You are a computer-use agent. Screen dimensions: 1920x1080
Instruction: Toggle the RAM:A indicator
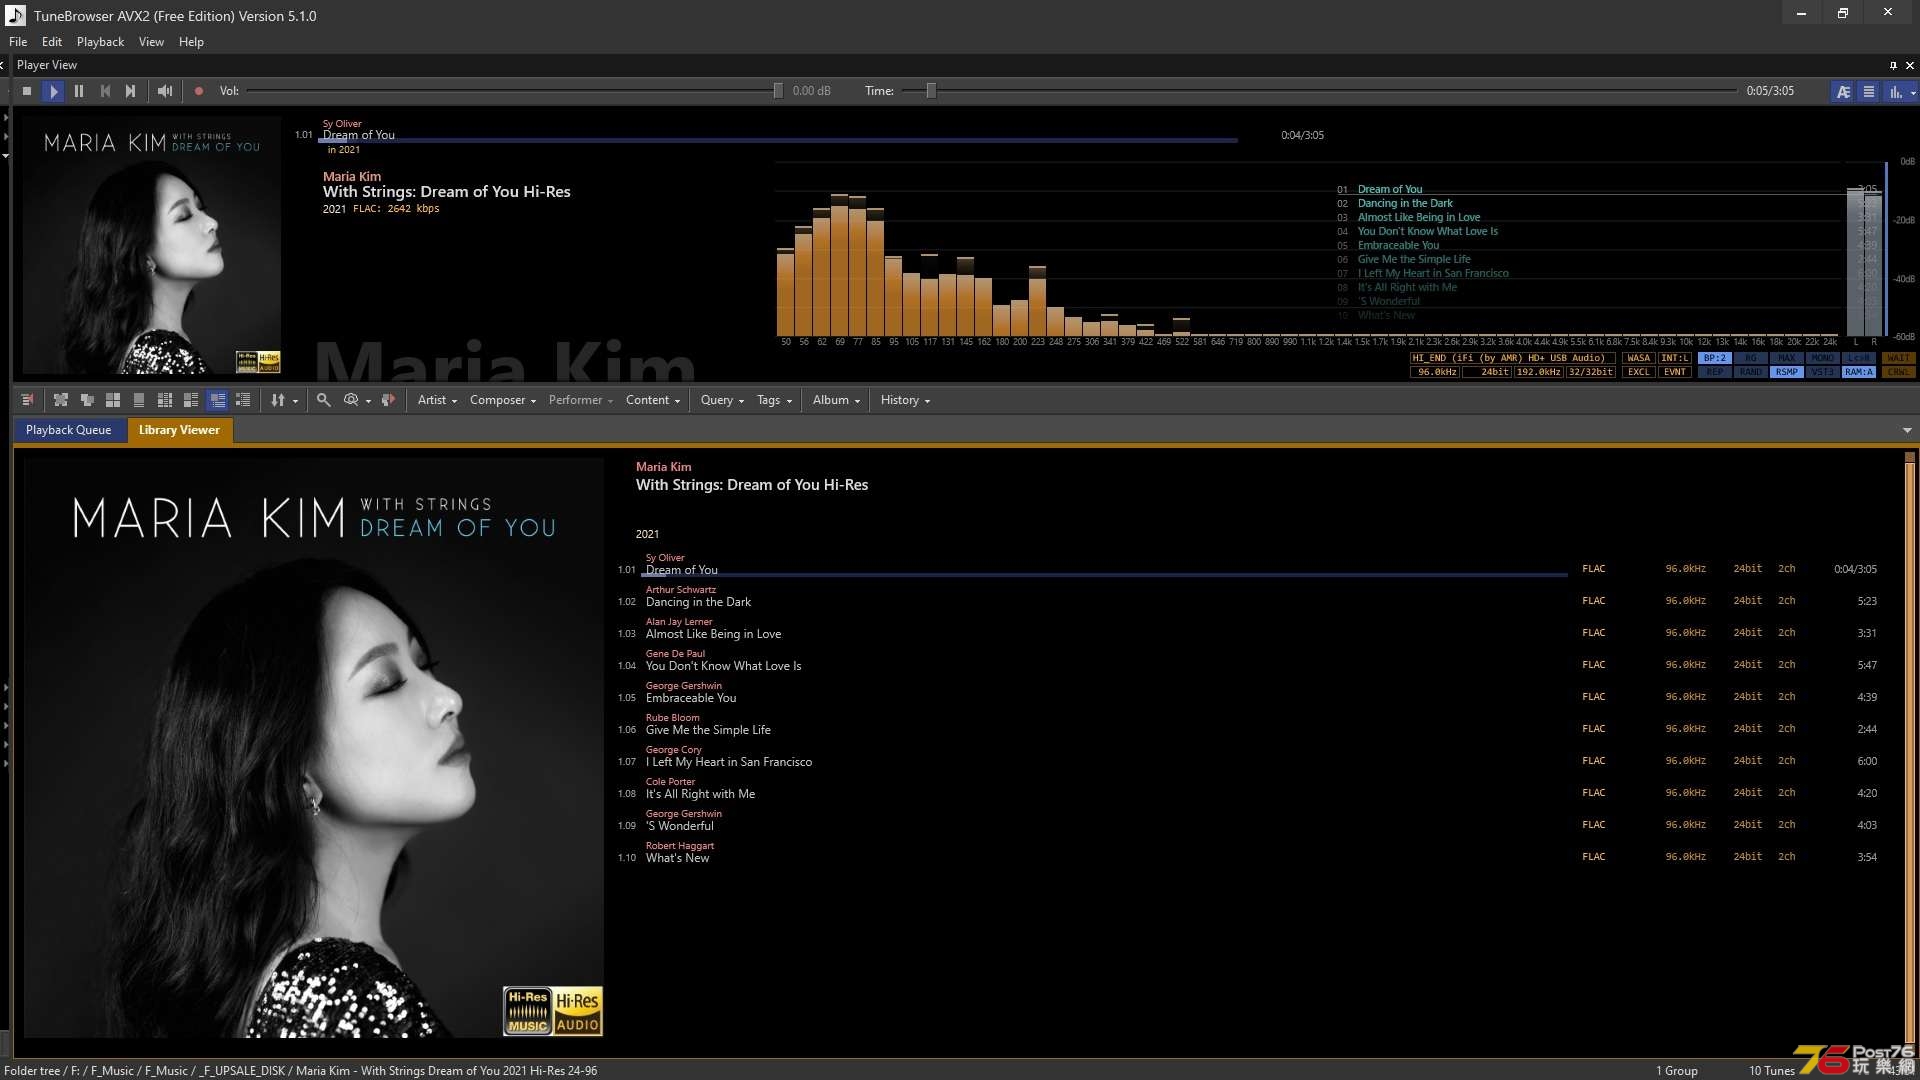(x=1859, y=372)
